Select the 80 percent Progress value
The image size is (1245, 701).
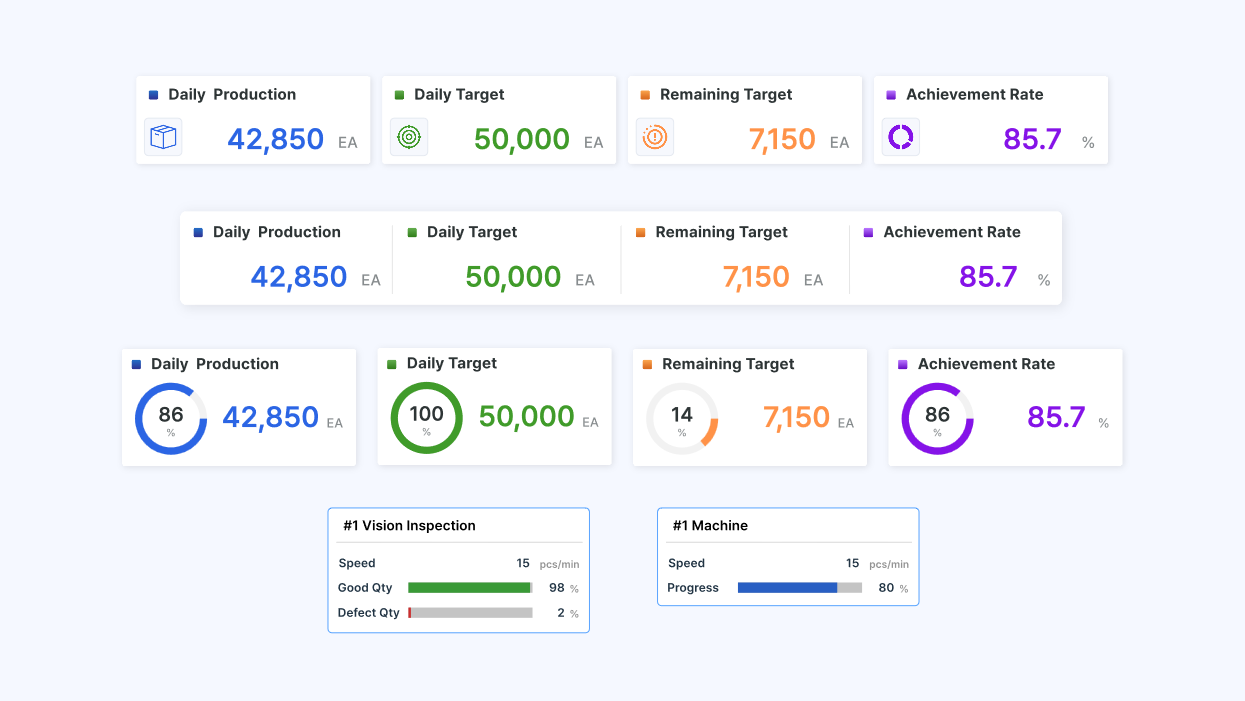886,588
